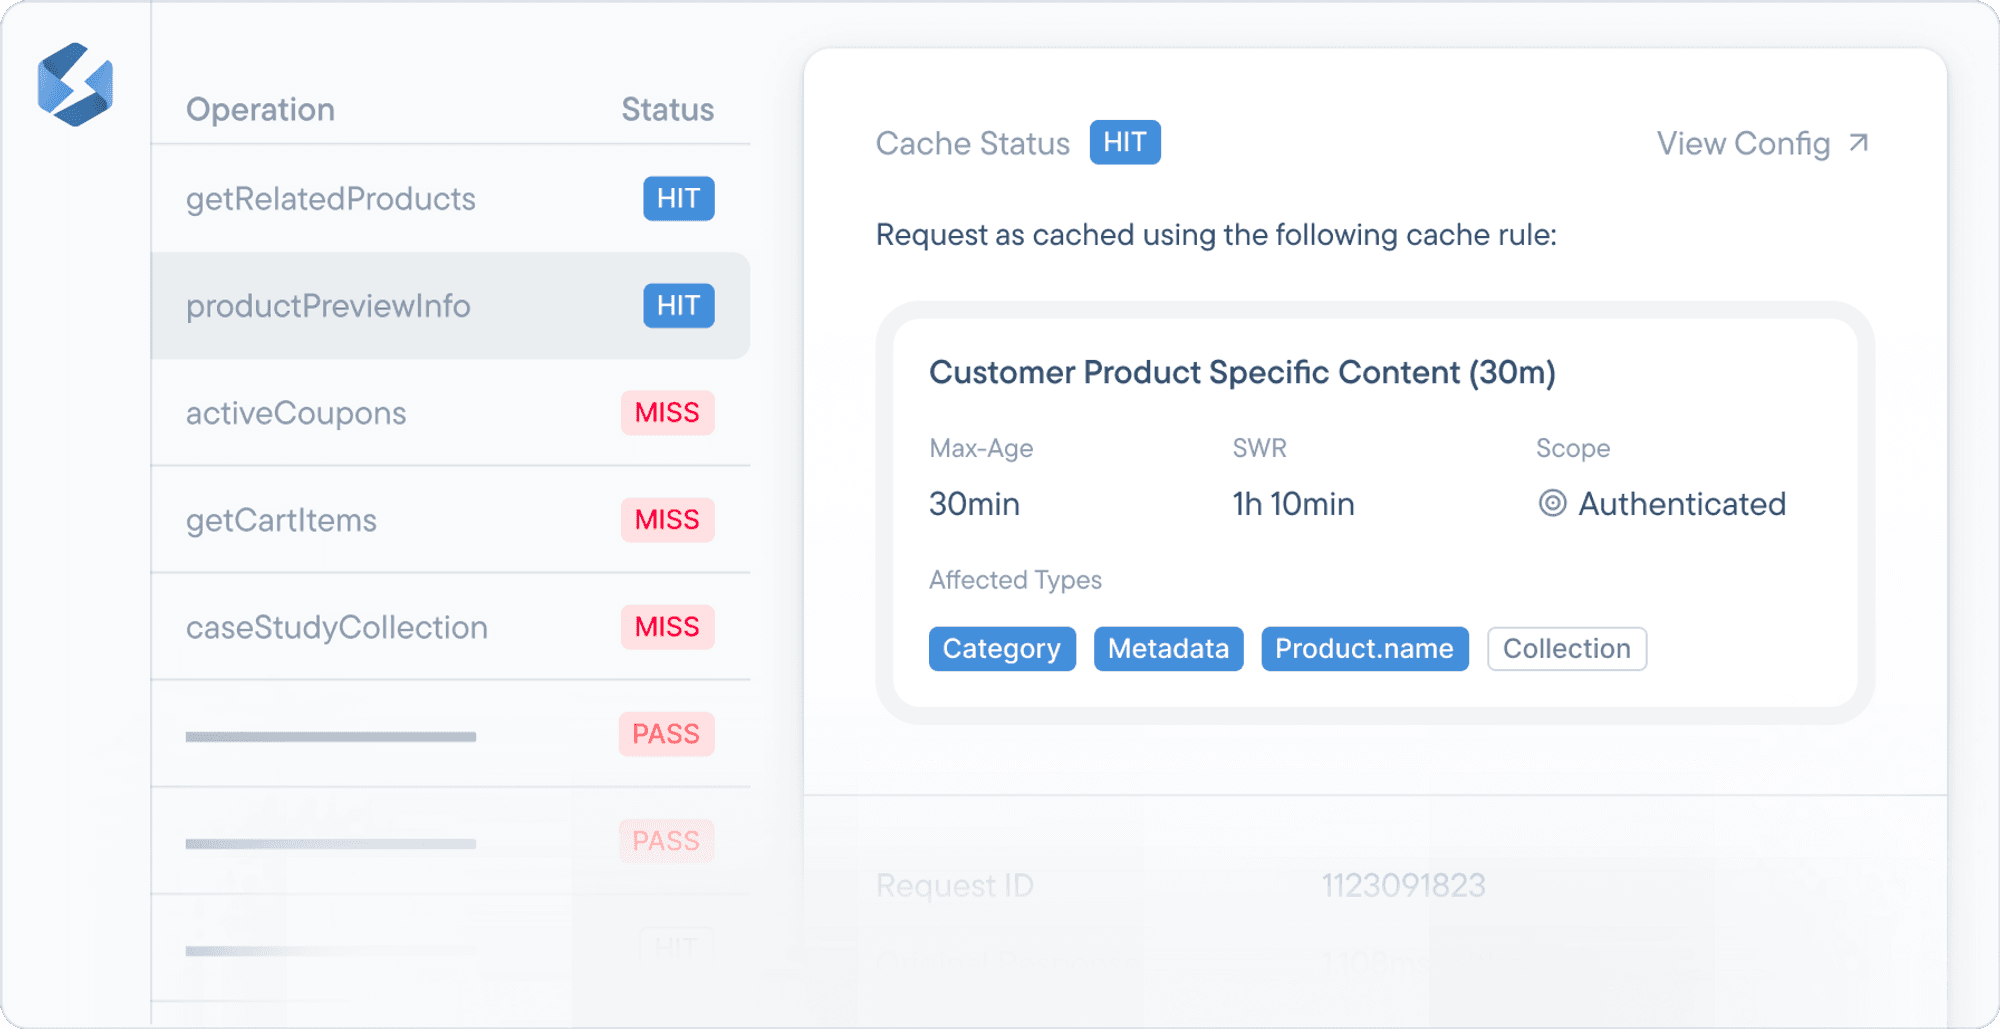
Task: Click the arrow icon beside View Config
Action: [x=1859, y=143]
